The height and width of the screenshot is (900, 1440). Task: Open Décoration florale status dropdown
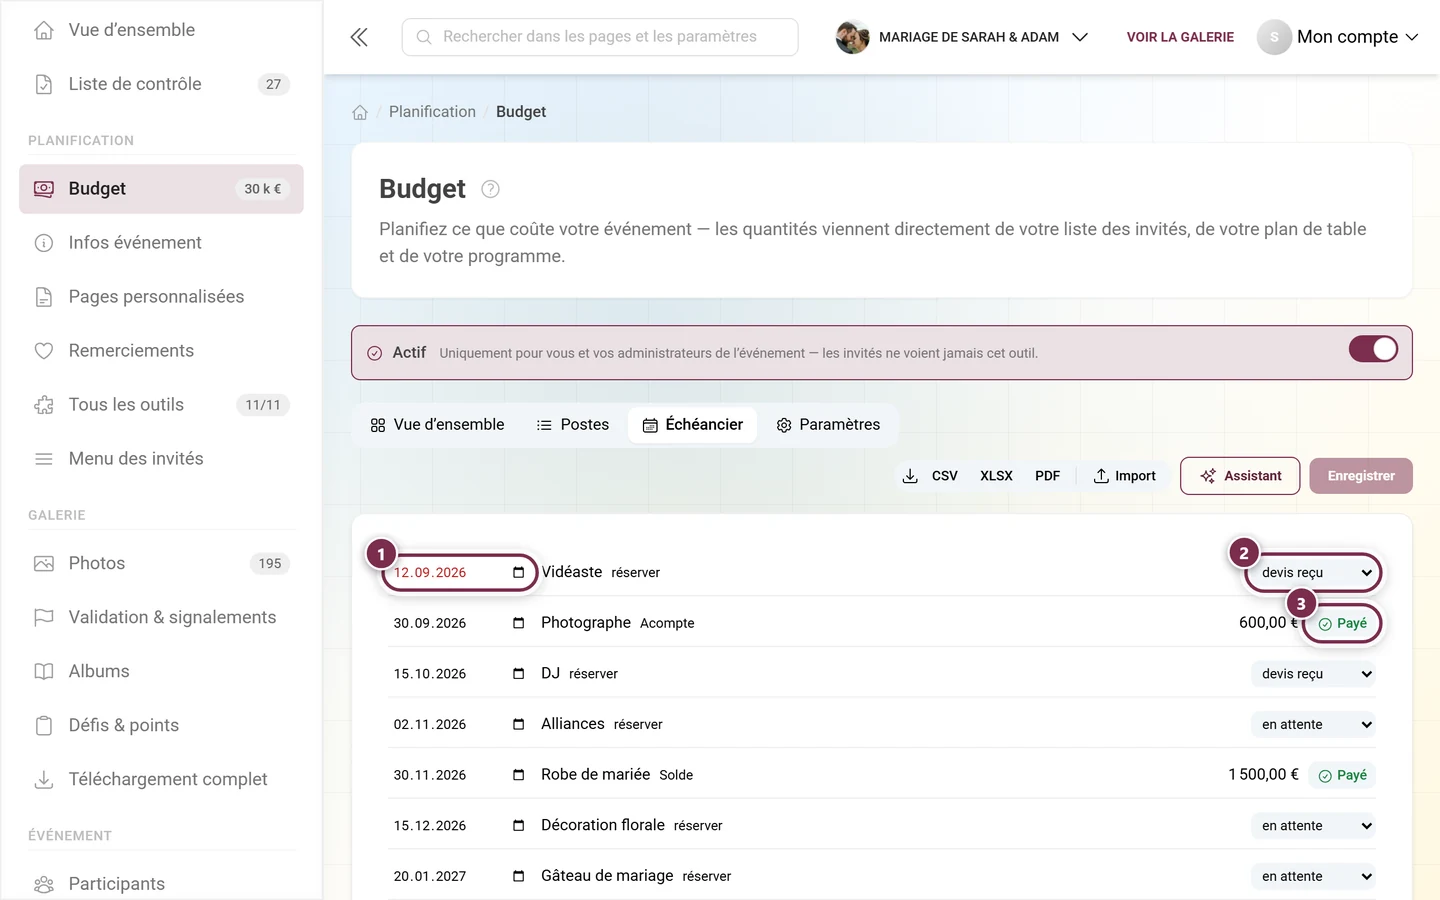click(1314, 826)
